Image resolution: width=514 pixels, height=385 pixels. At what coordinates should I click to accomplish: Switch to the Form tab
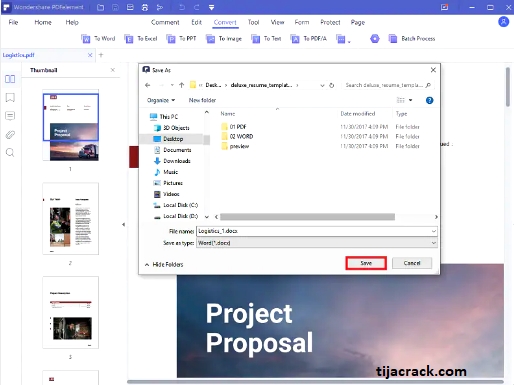302,22
